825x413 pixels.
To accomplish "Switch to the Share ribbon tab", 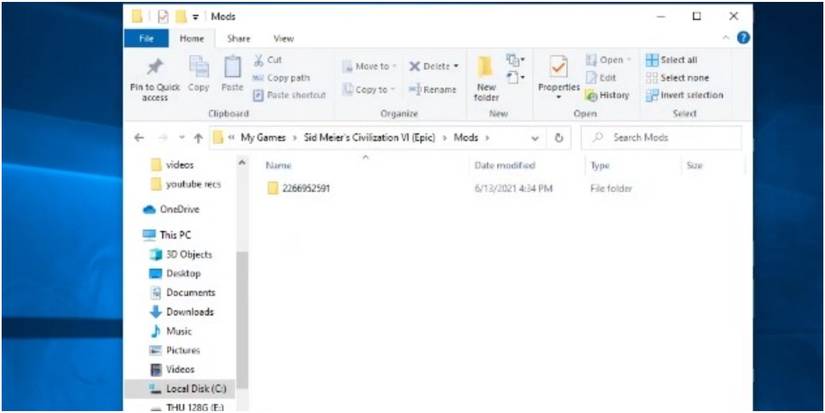I will click(x=239, y=38).
